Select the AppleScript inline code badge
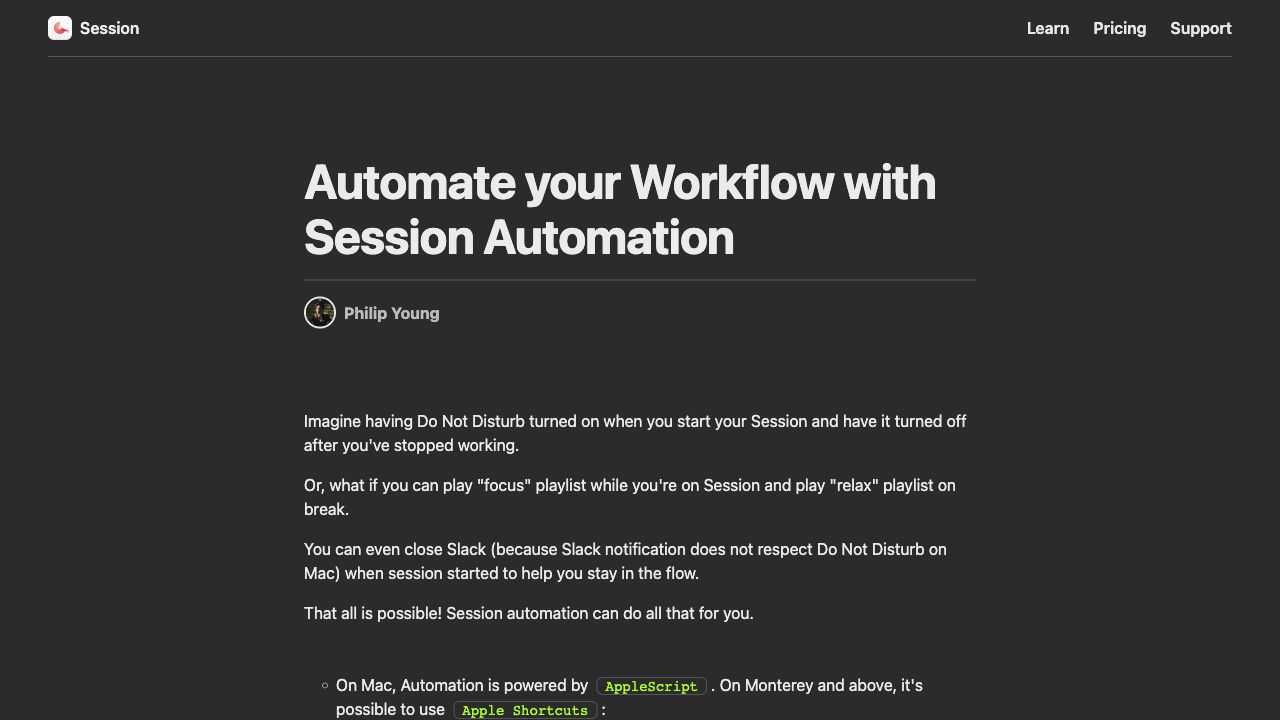The height and width of the screenshot is (720, 1280). click(651, 686)
